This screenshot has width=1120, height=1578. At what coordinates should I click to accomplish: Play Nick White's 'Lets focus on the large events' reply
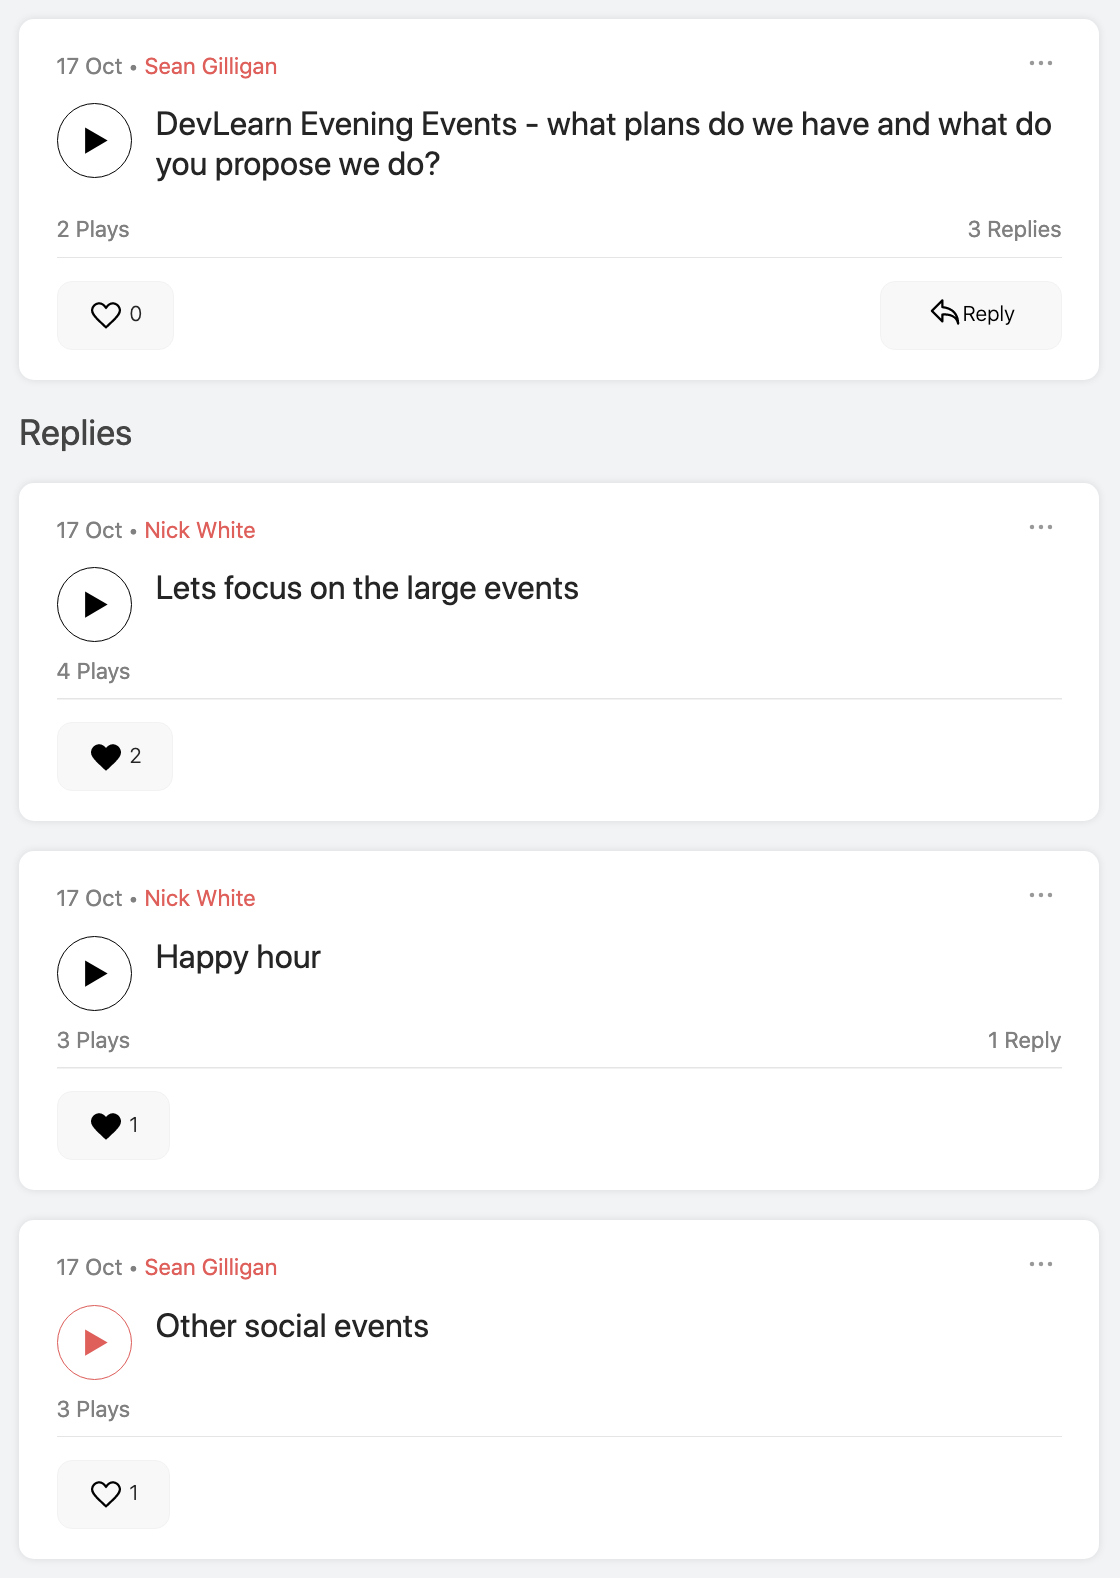tap(94, 604)
